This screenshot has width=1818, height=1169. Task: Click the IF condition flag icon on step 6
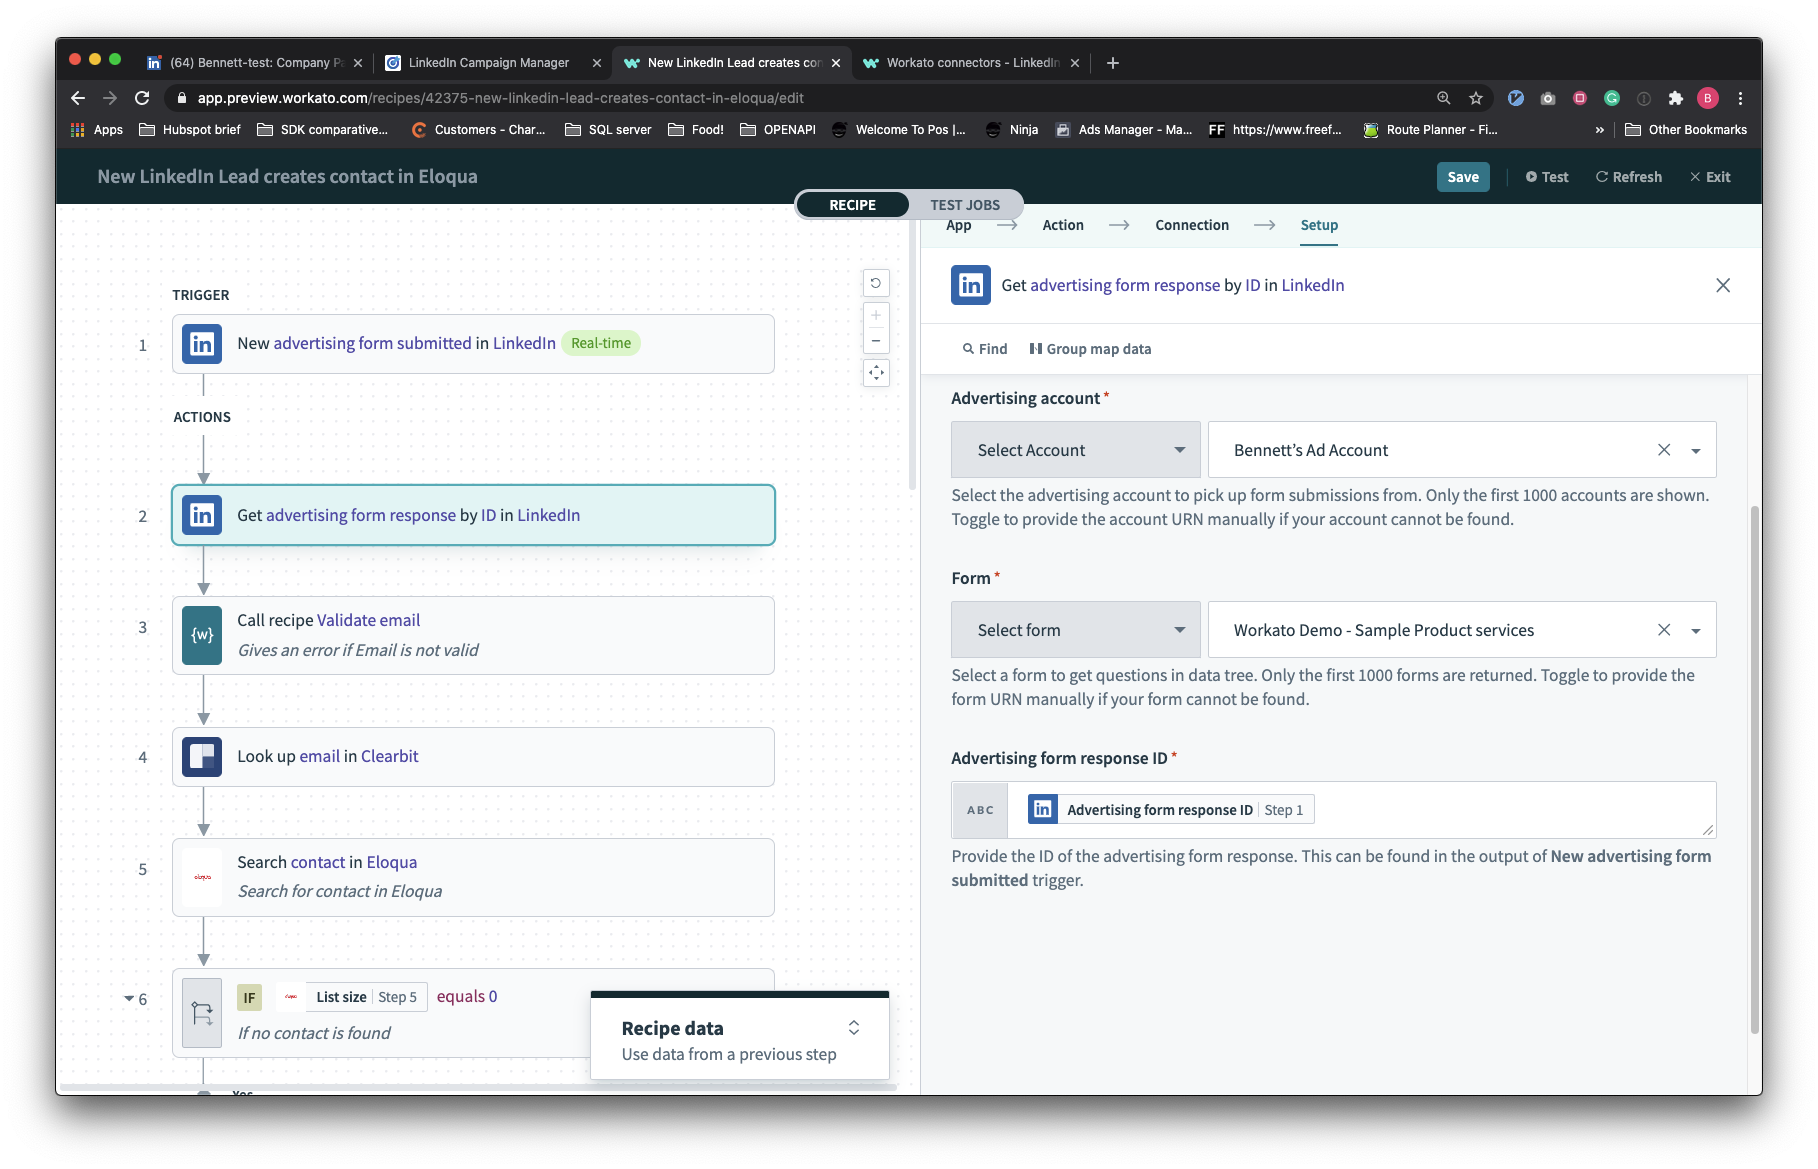201,1012
